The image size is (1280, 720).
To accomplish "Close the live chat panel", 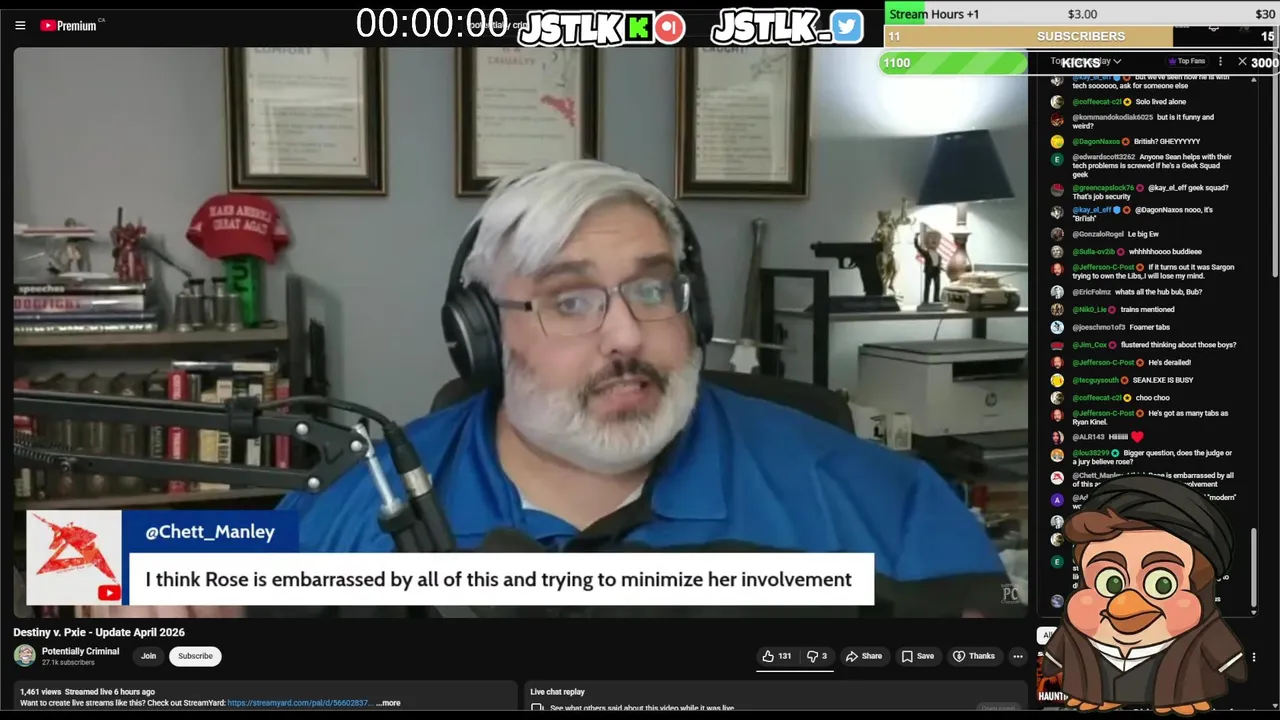I will (x=1242, y=61).
